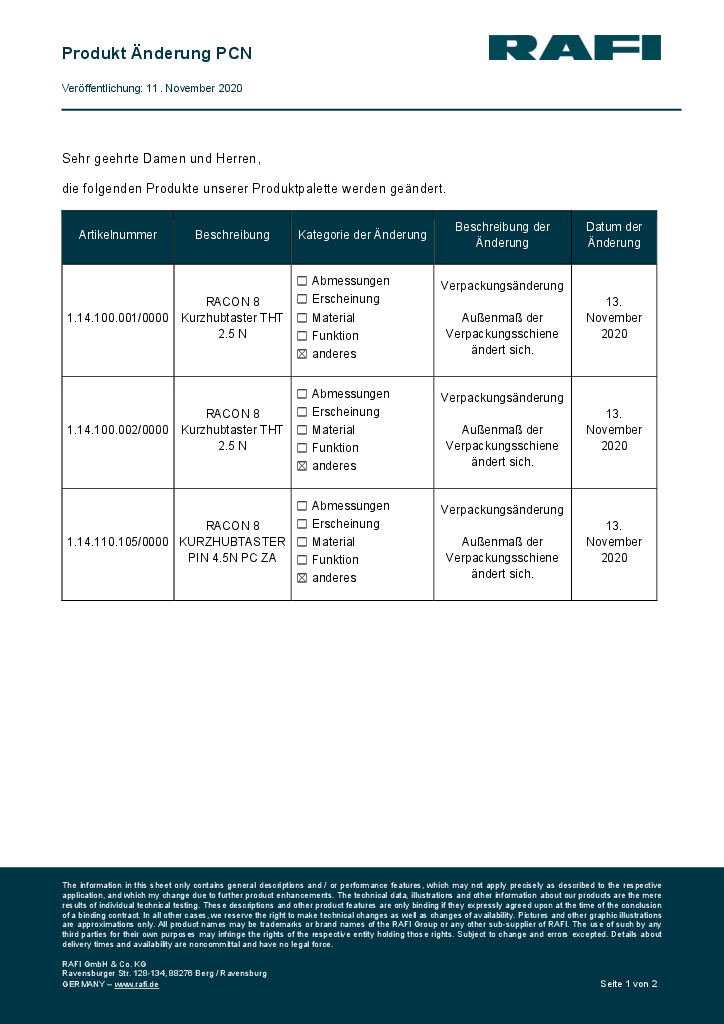
Task: Open the www.rafi.de link in footer
Action: [x=137, y=985]
